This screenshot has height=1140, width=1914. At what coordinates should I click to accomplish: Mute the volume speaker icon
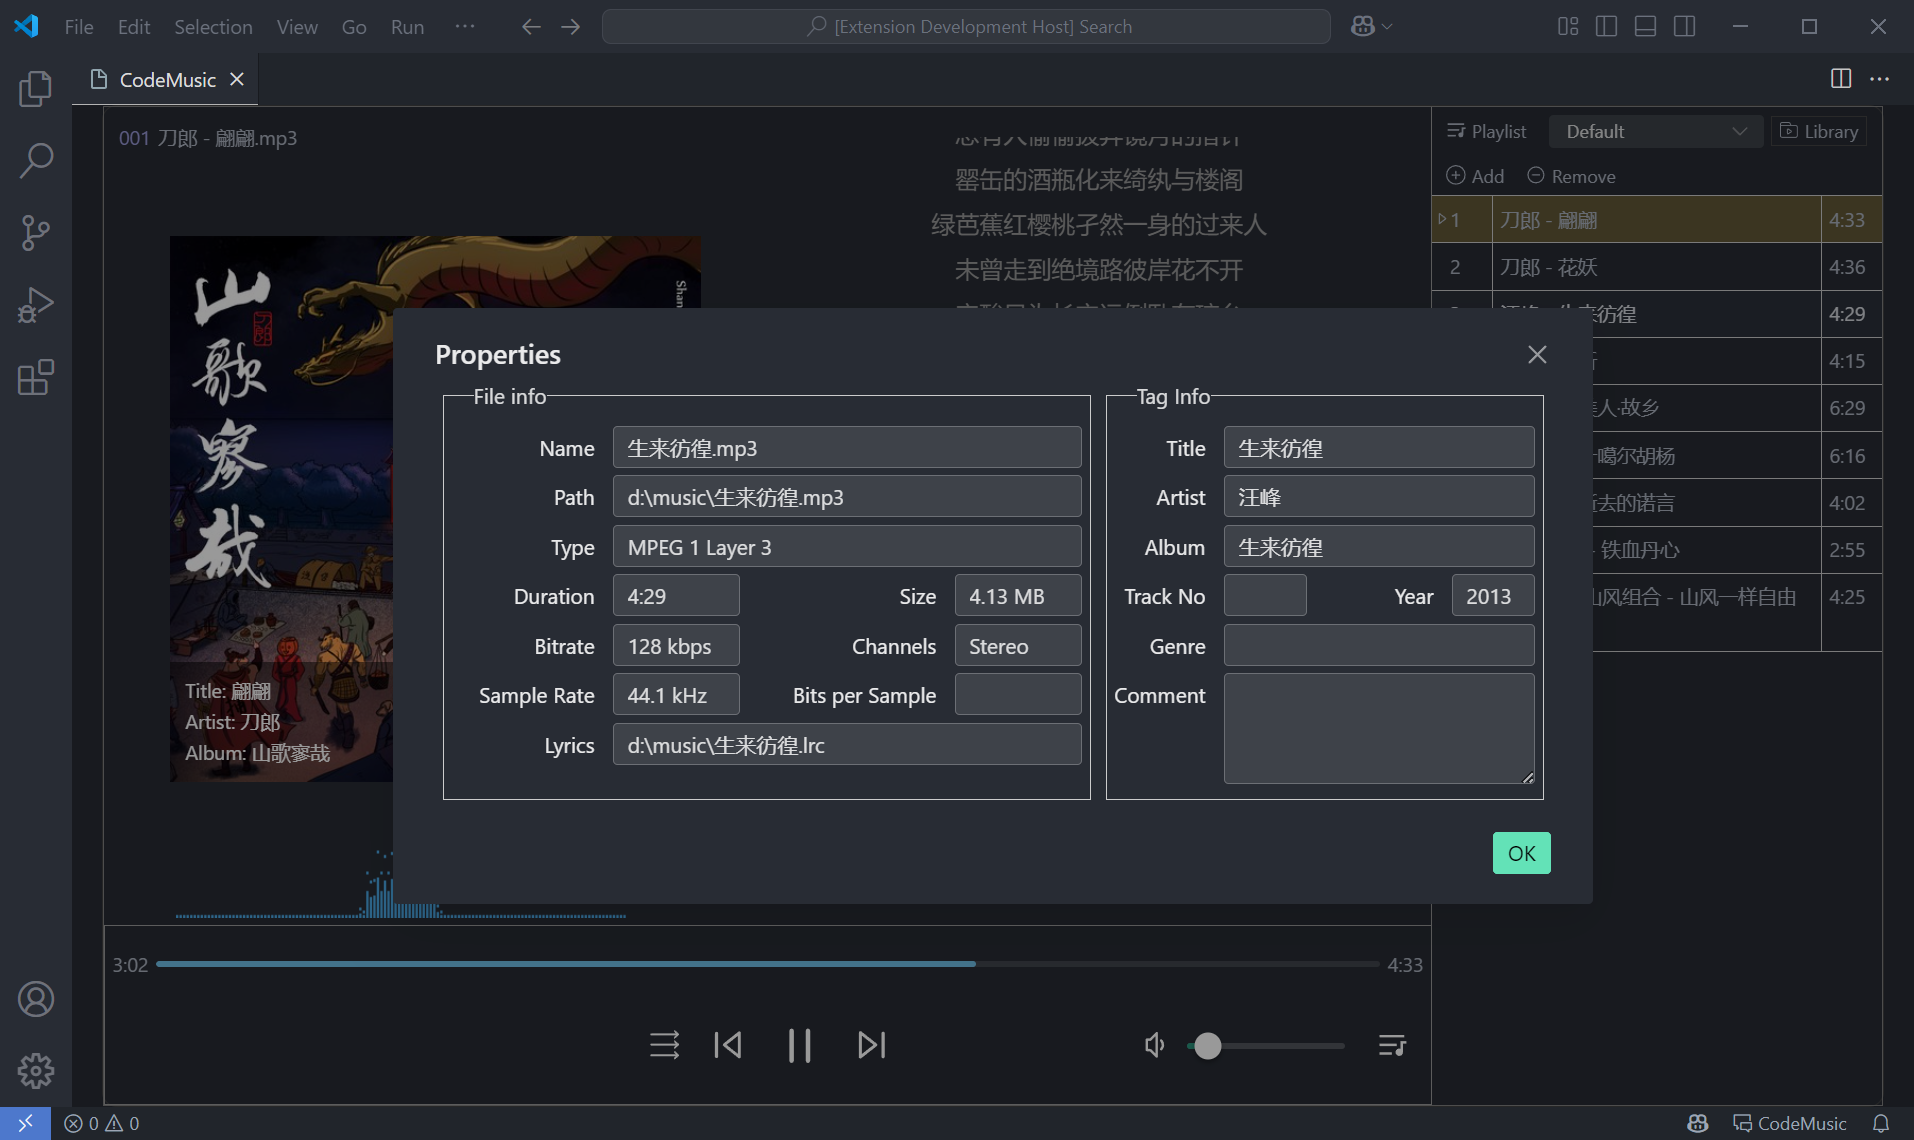(x=1155, y=1045)
